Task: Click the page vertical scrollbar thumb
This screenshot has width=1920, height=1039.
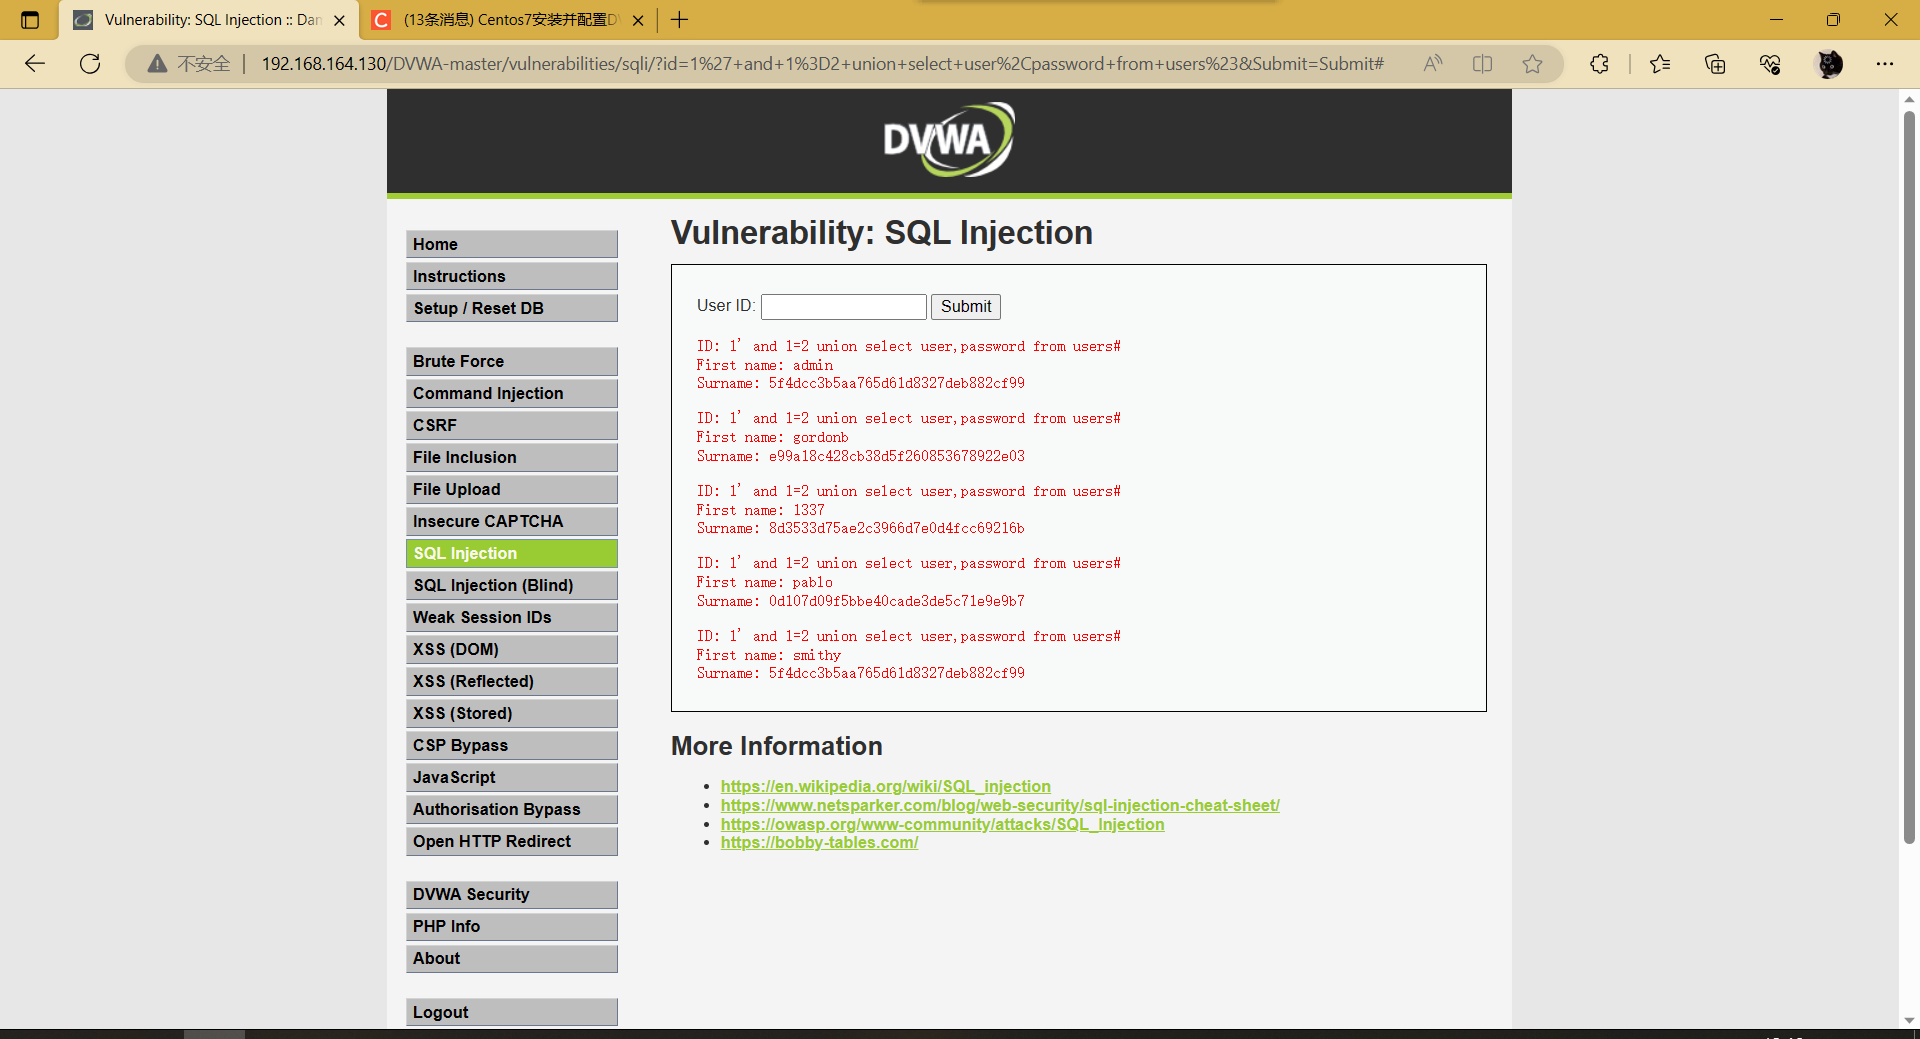Action: (x=1909, y=478)
